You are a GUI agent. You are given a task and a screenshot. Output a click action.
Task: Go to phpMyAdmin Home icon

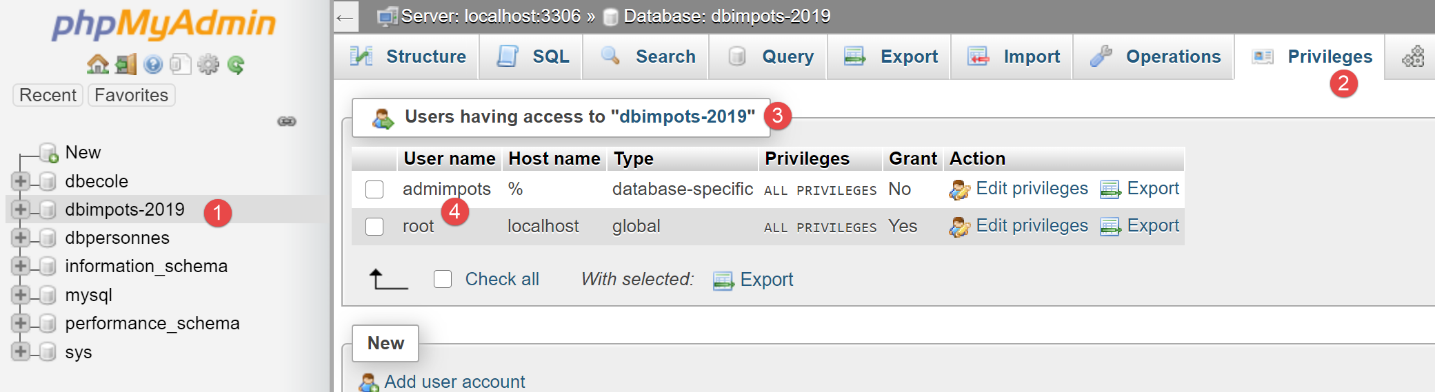[97, 65]
